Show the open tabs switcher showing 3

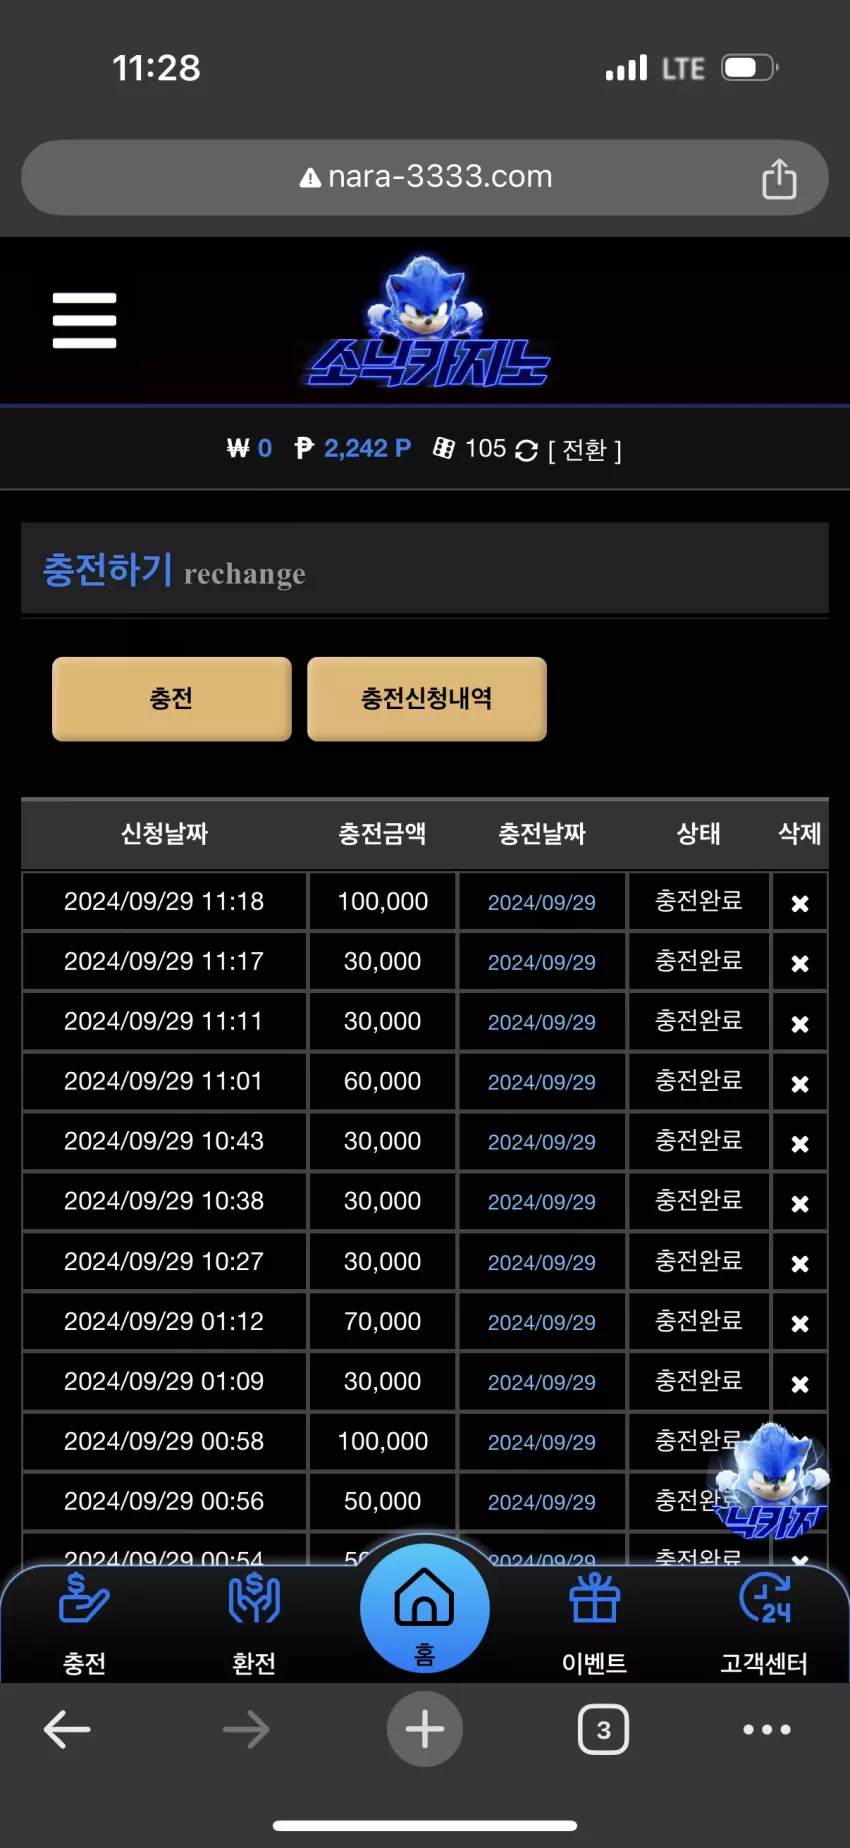[603, 1729]
